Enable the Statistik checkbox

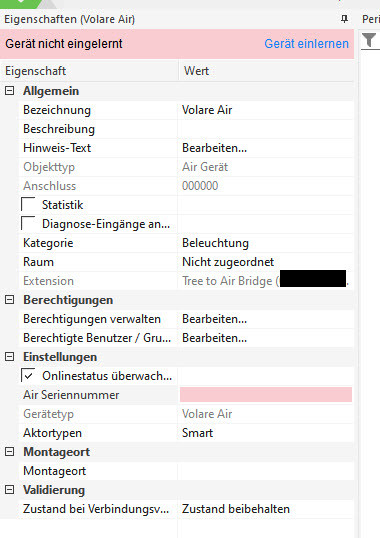coord(28,204)
